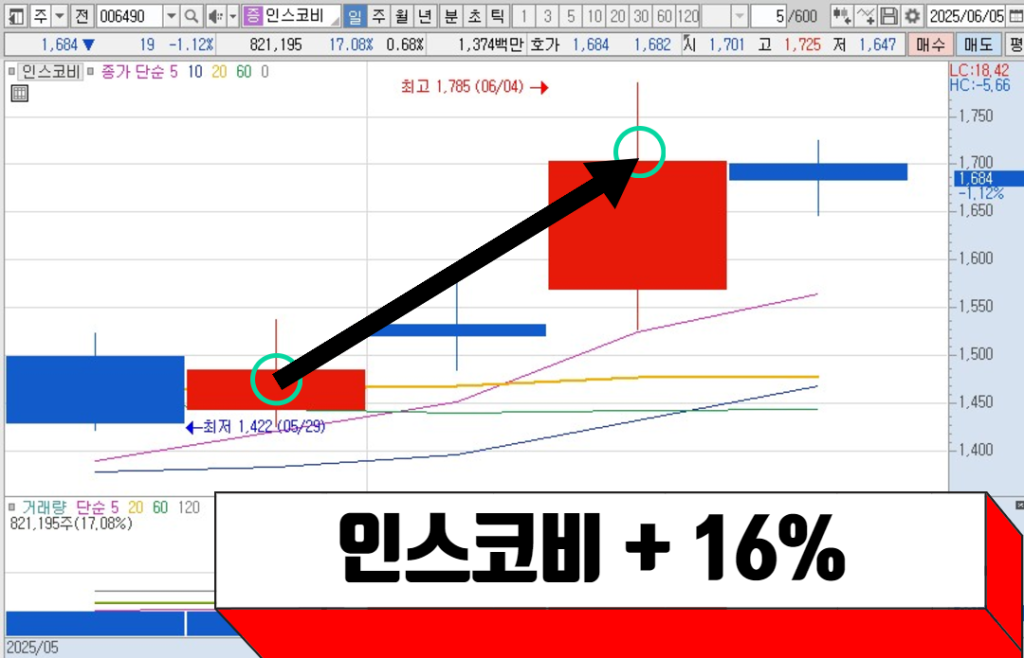The width and height of the screenshot is (1024, 658).
Task: Click the volume value 821,195
Action: (276, 45)
